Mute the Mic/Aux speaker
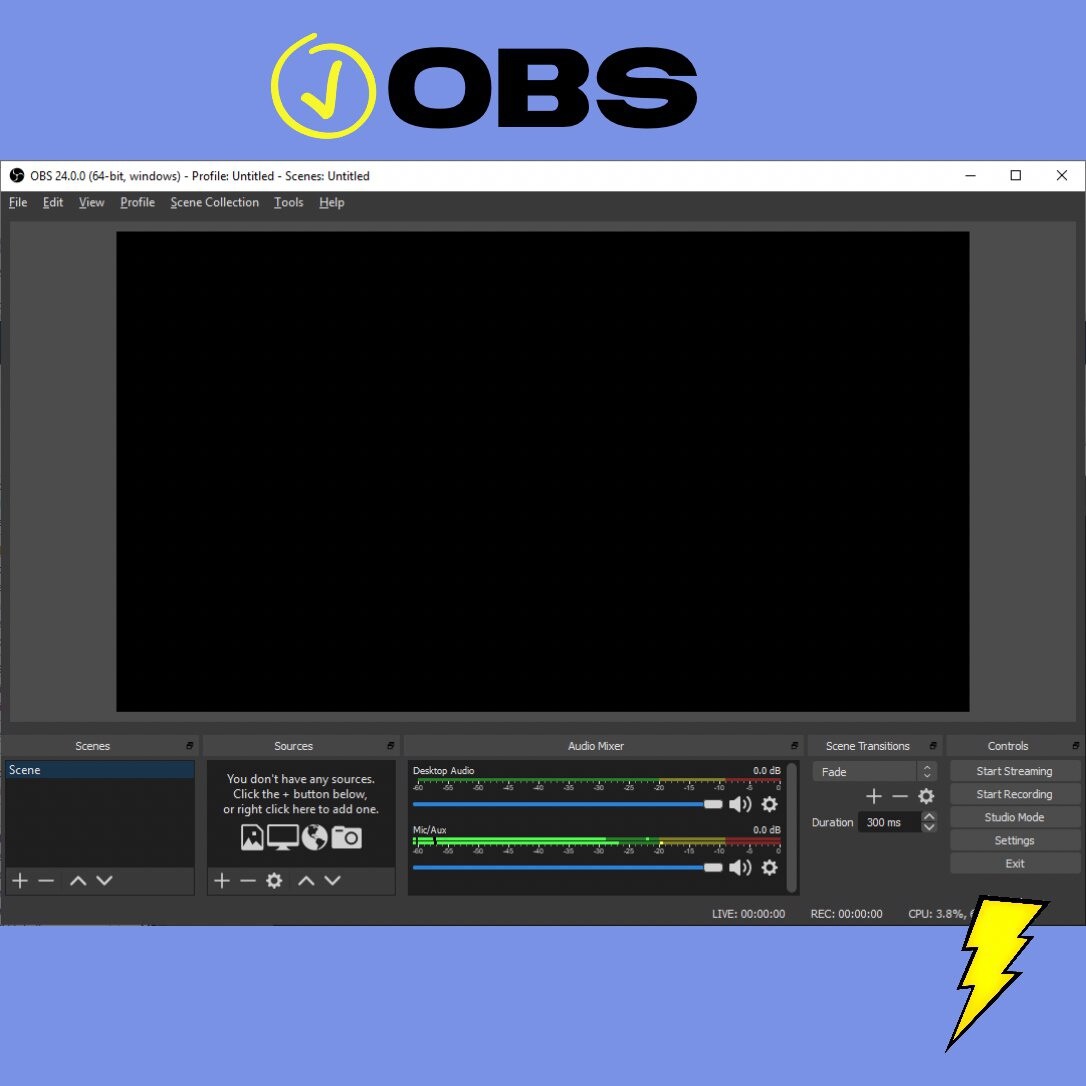The width and height of the screenshot is (1086, 1086). (740, 867)
